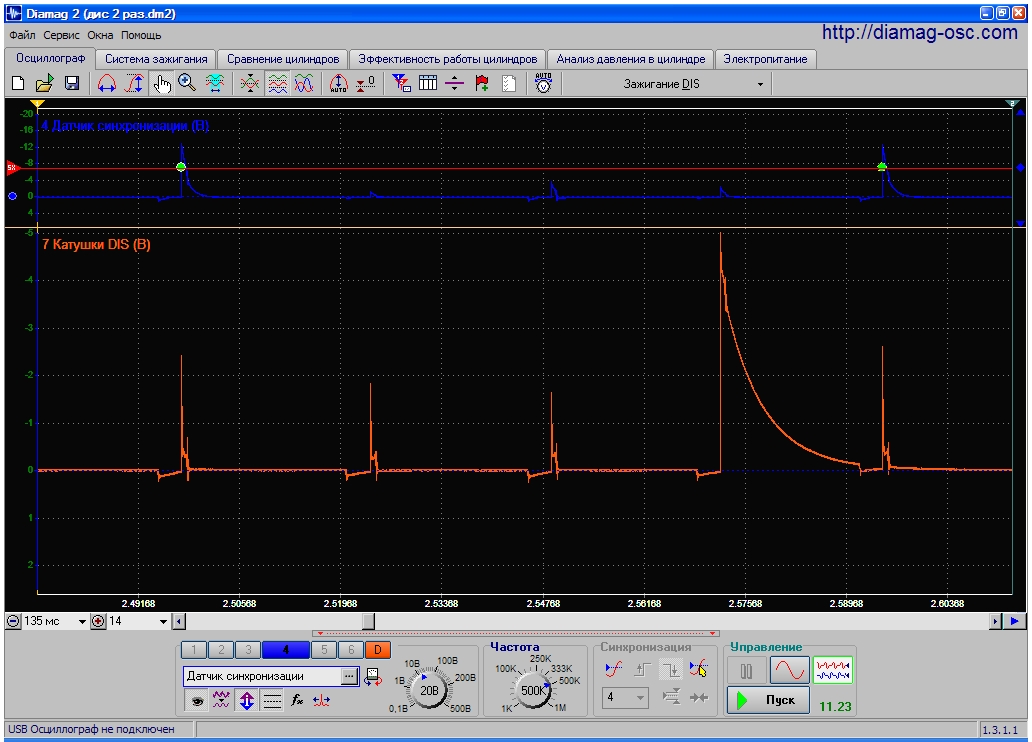1032x742 pixels.
Task: Open the fx math function icon
Action: (x=297, y=701)
